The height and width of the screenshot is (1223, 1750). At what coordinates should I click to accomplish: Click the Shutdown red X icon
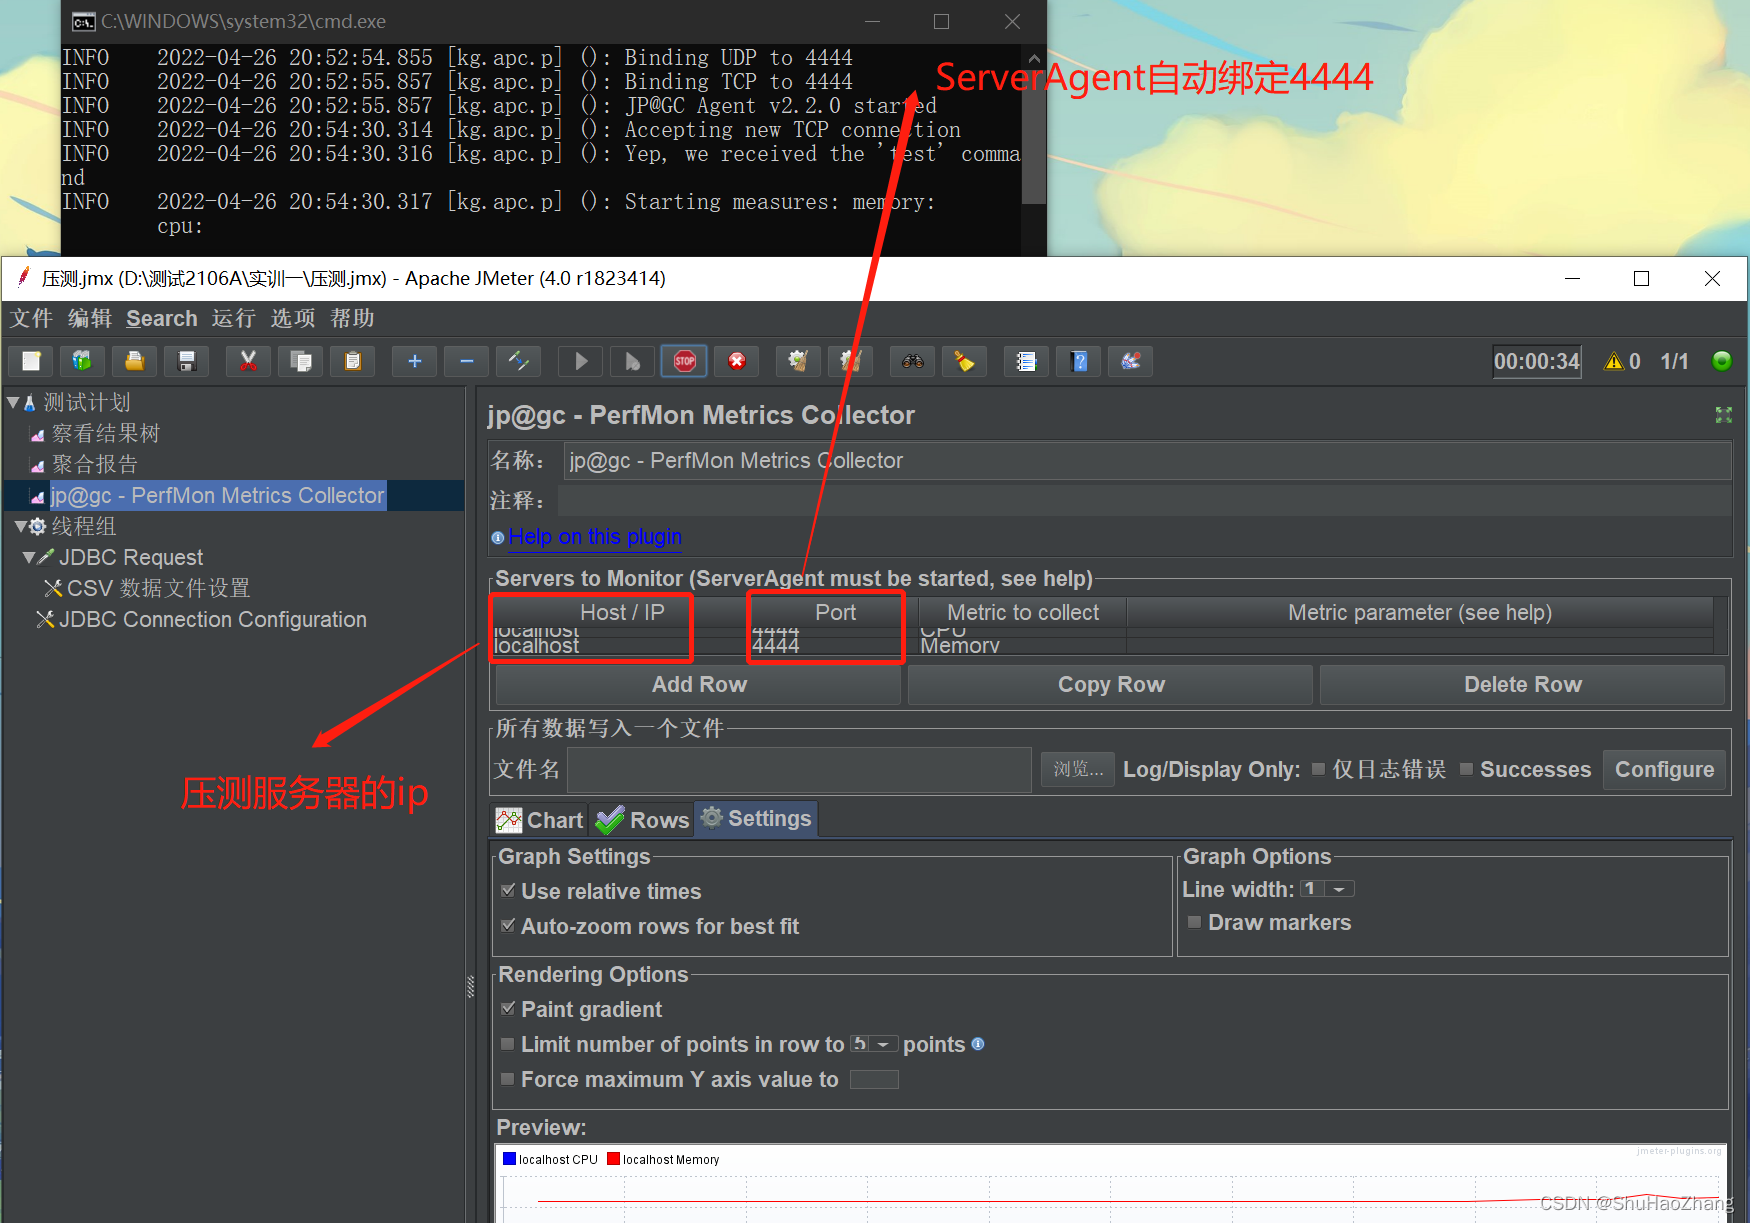click(x=737, y=361)
